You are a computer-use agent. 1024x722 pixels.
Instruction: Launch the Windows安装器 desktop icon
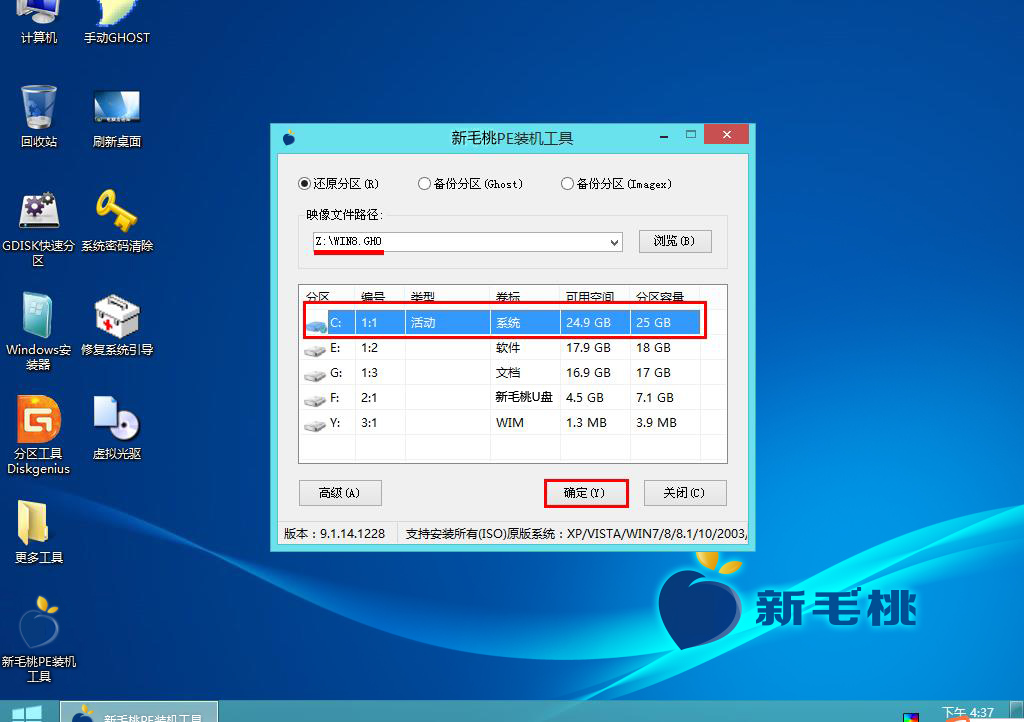pyautogui.click(x=39, y=332)
